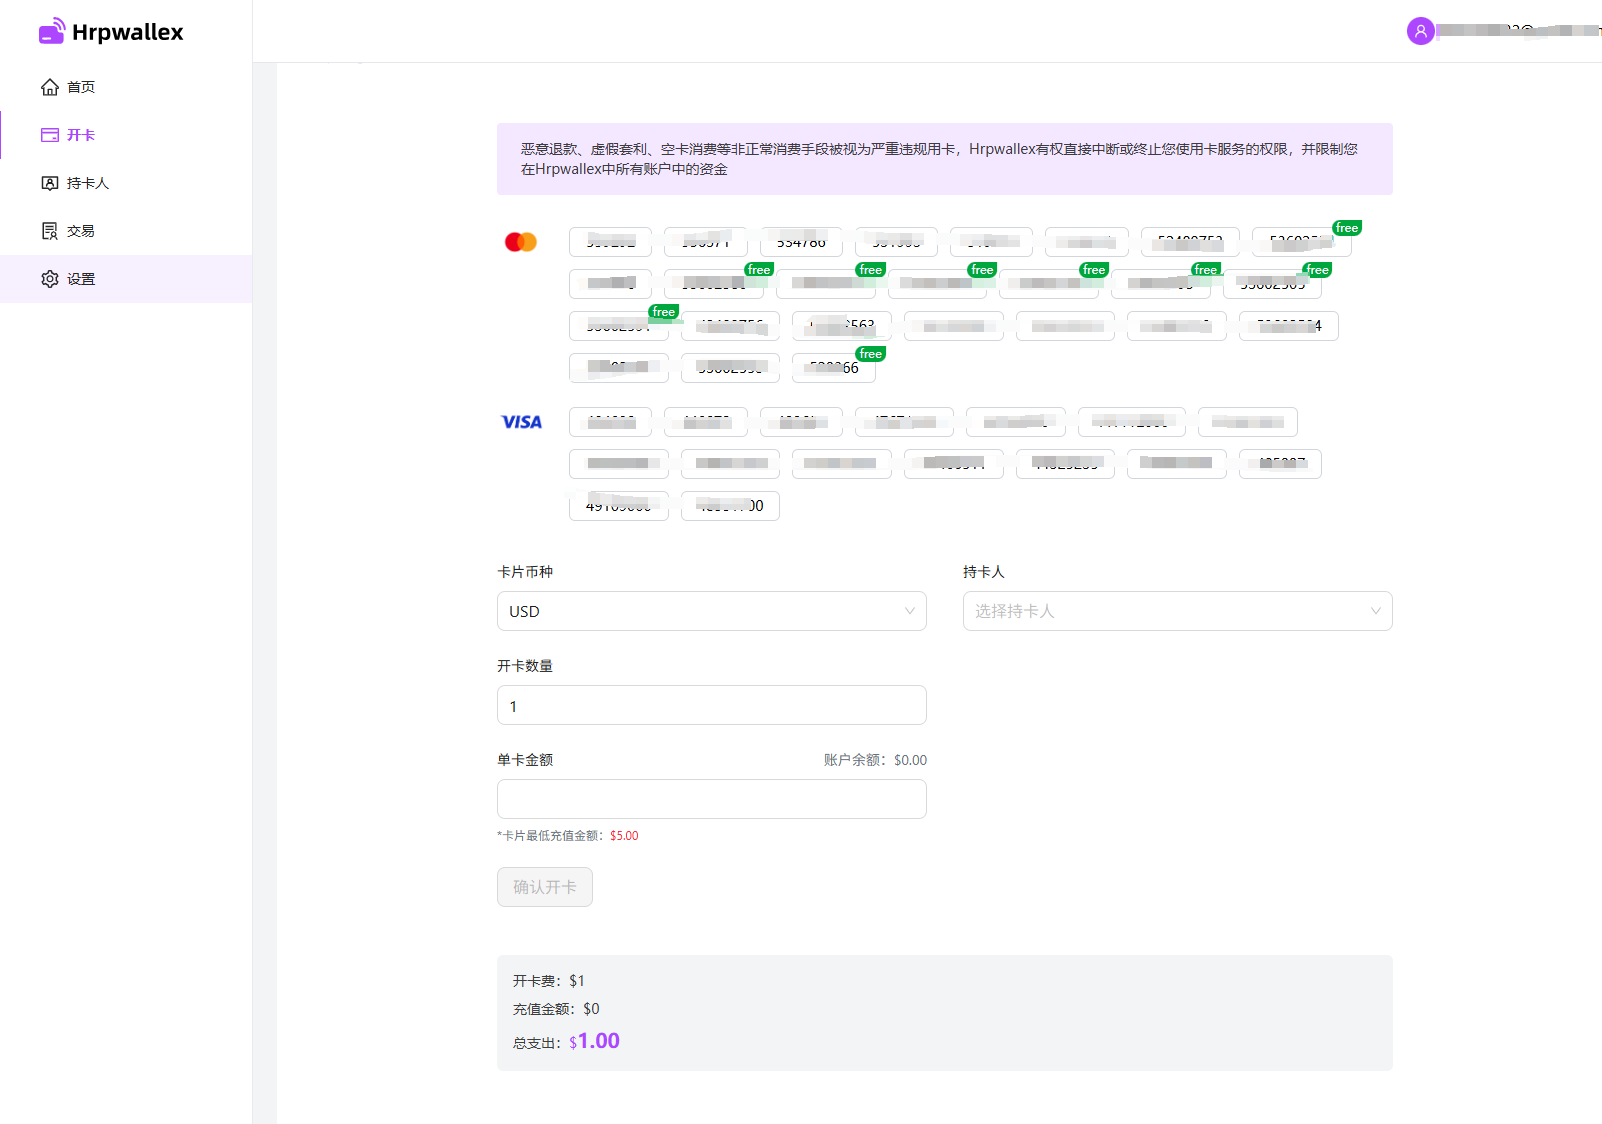Select the Mastercard BIN ending in 563
1602x1124 pixels.
tap(841, 326)
